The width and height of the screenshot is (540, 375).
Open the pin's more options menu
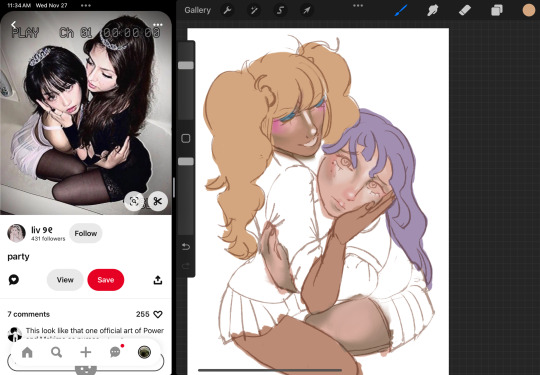158,25
